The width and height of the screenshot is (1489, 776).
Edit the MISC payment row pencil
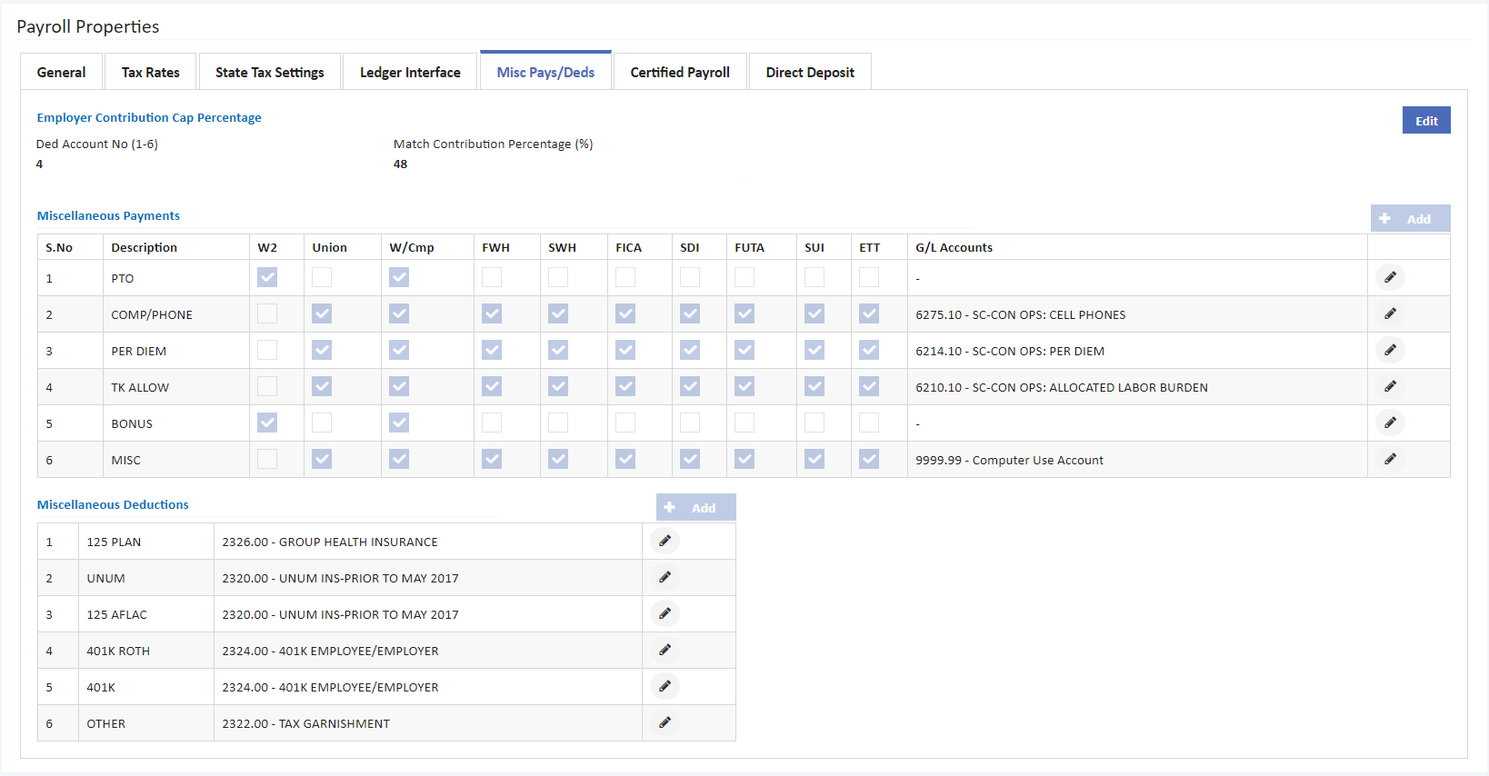(1389, 459)
